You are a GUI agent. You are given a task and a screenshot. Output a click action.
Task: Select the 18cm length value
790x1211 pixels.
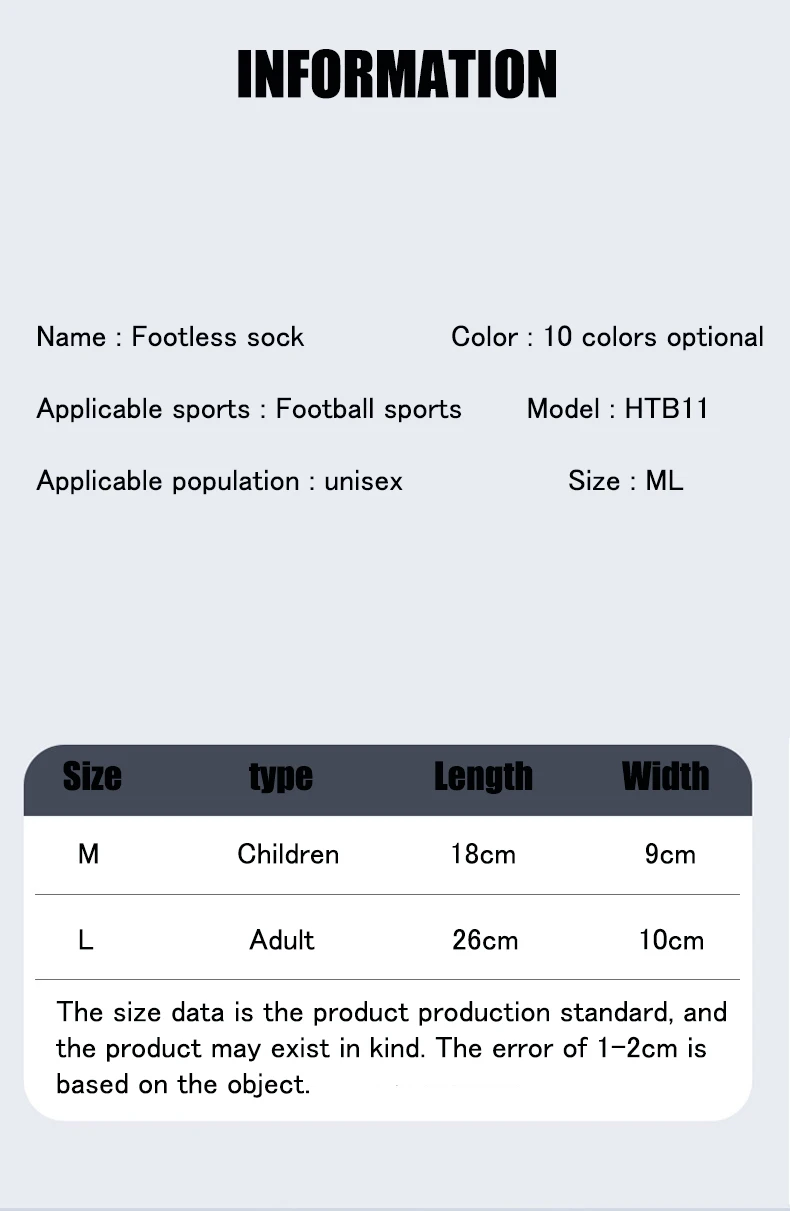483,854
